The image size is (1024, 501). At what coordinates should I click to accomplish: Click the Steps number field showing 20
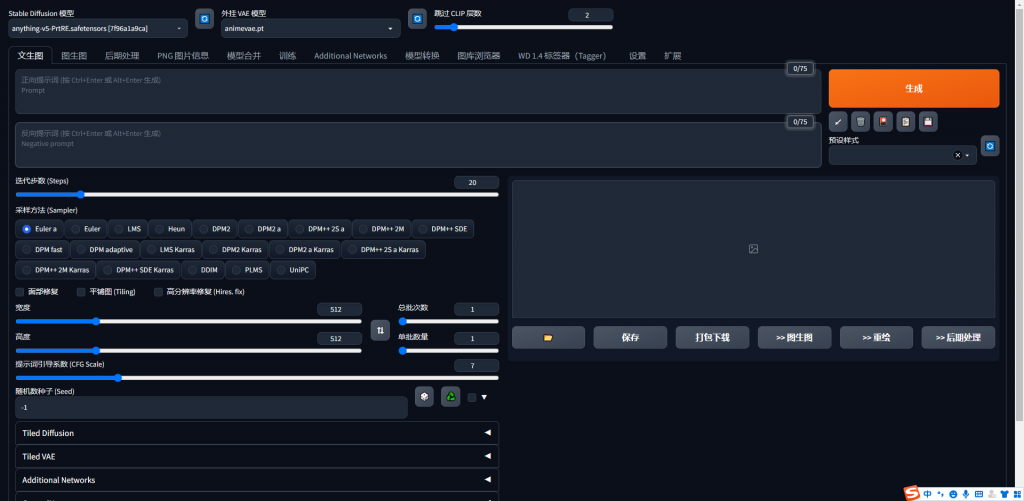click(x=476, y=183)
